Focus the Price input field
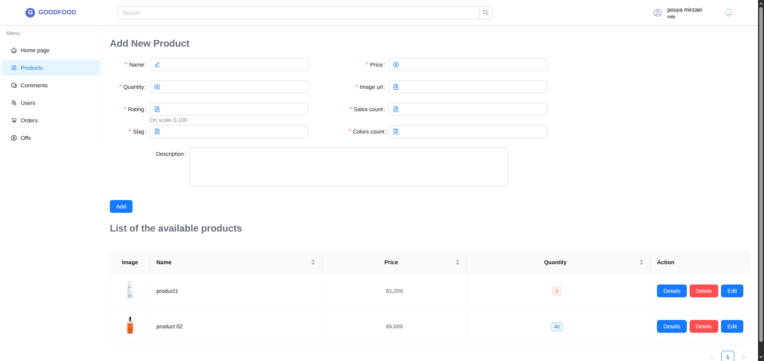 point(468,64)
